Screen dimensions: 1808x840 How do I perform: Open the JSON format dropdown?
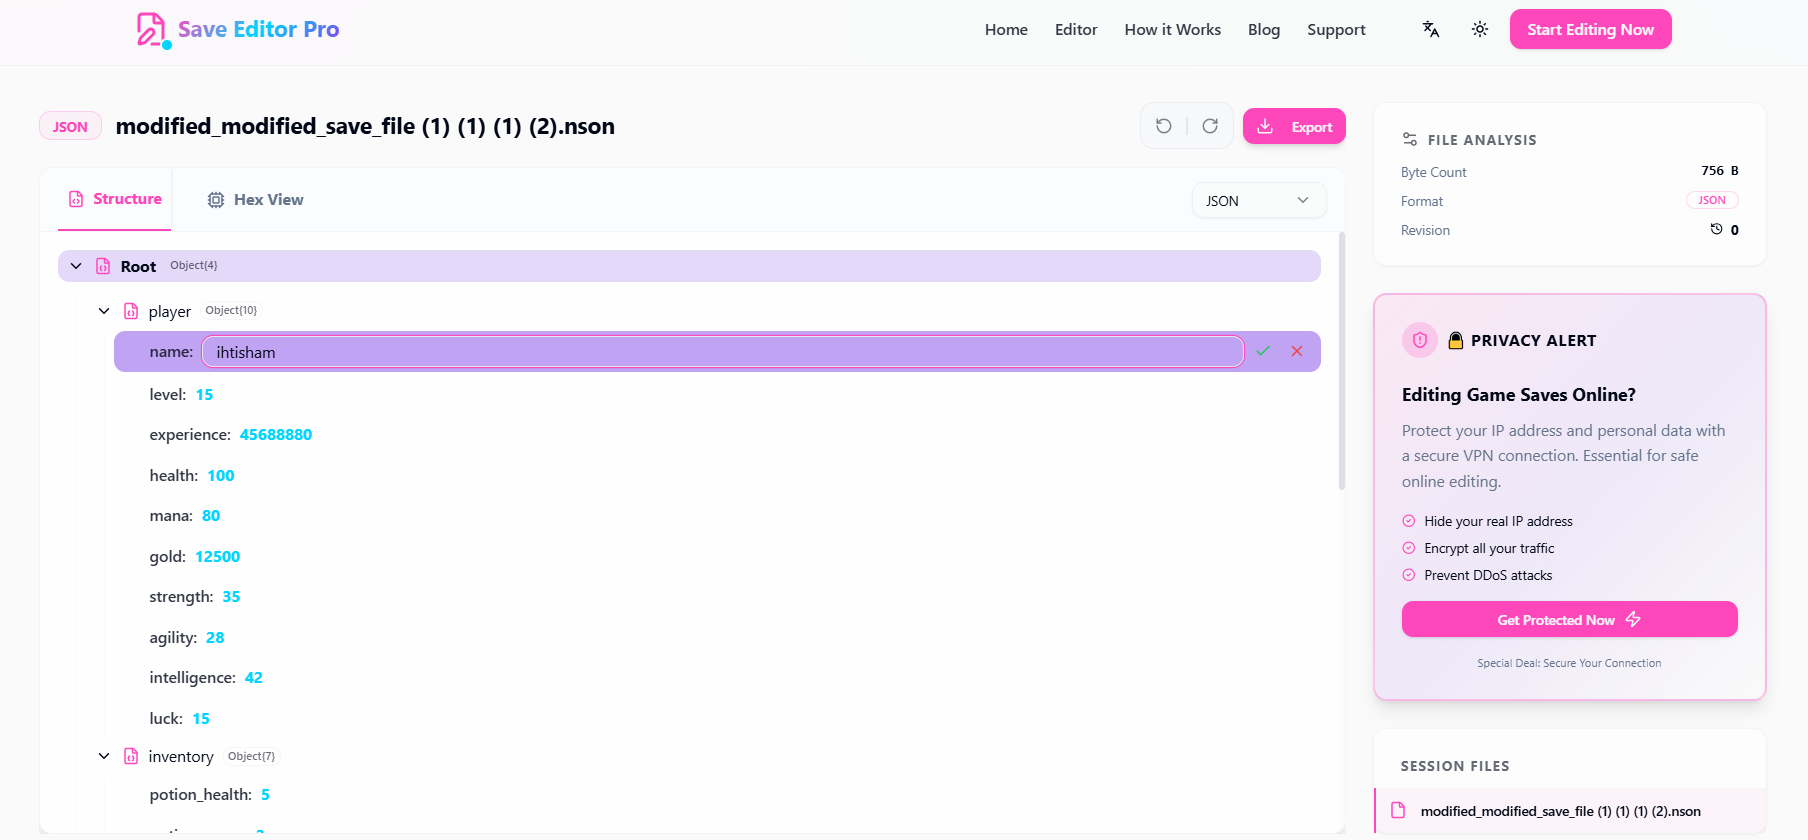tap(1259, 200)
